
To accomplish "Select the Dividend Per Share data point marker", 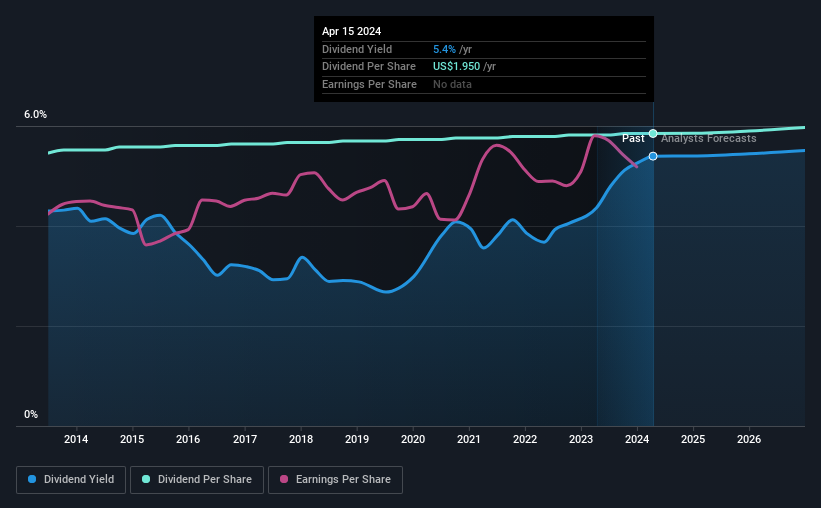I will coord(653,134).
